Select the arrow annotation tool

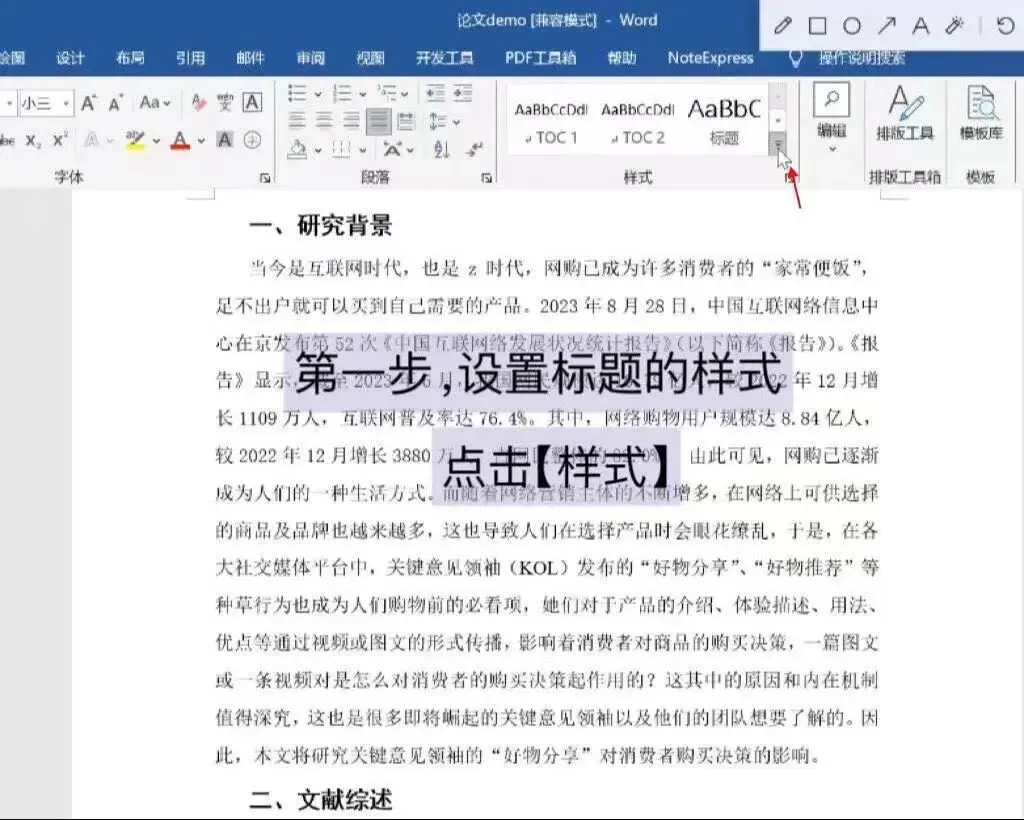(x=886, y=26)
